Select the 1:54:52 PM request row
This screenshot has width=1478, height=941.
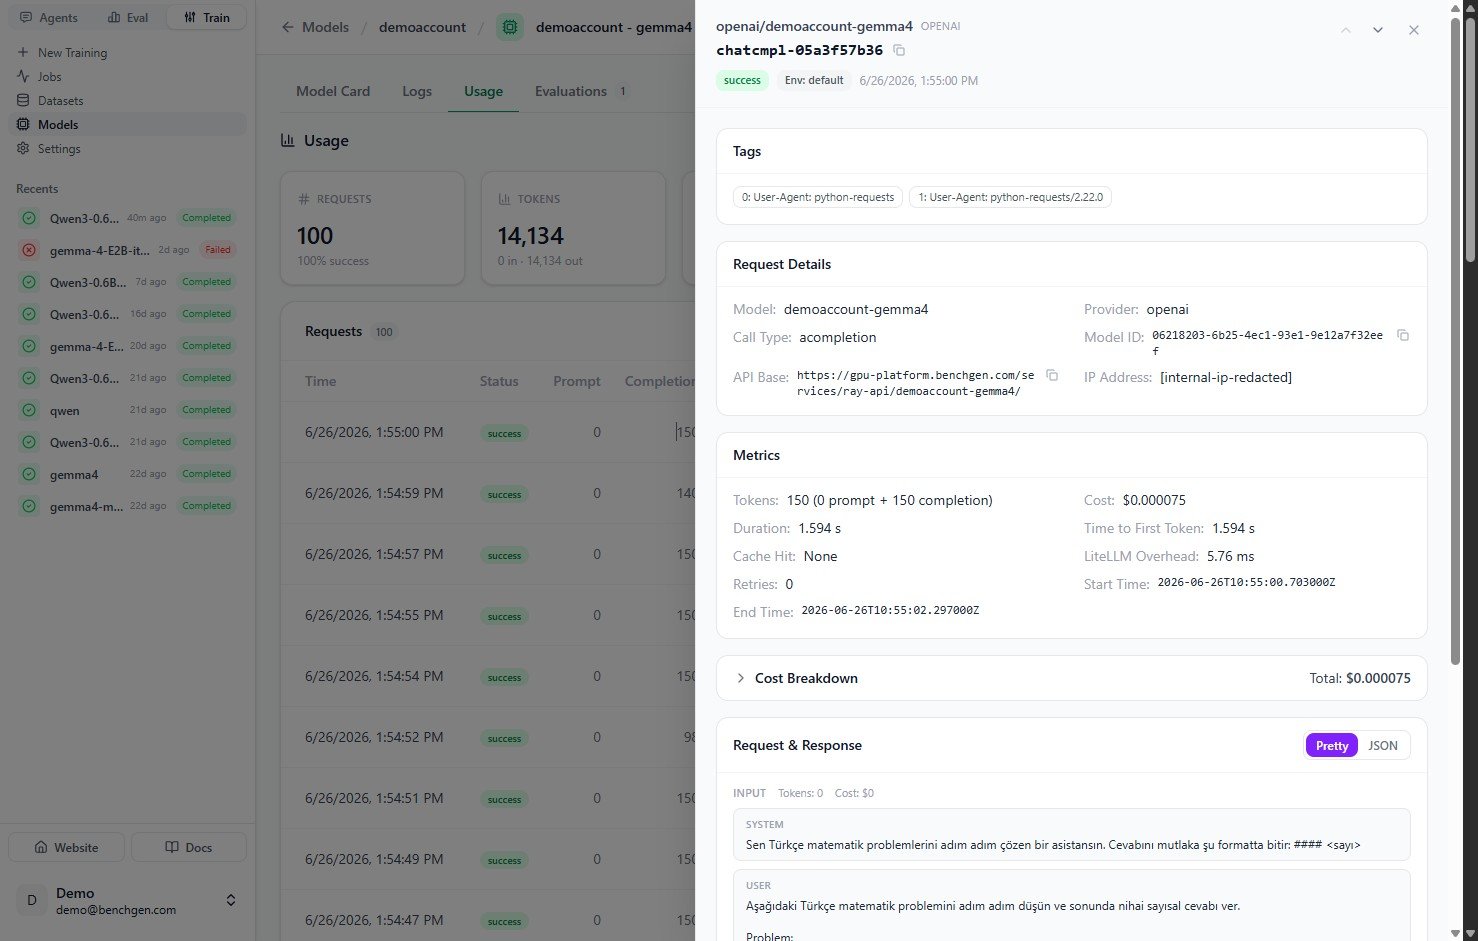tap(488, 737)
